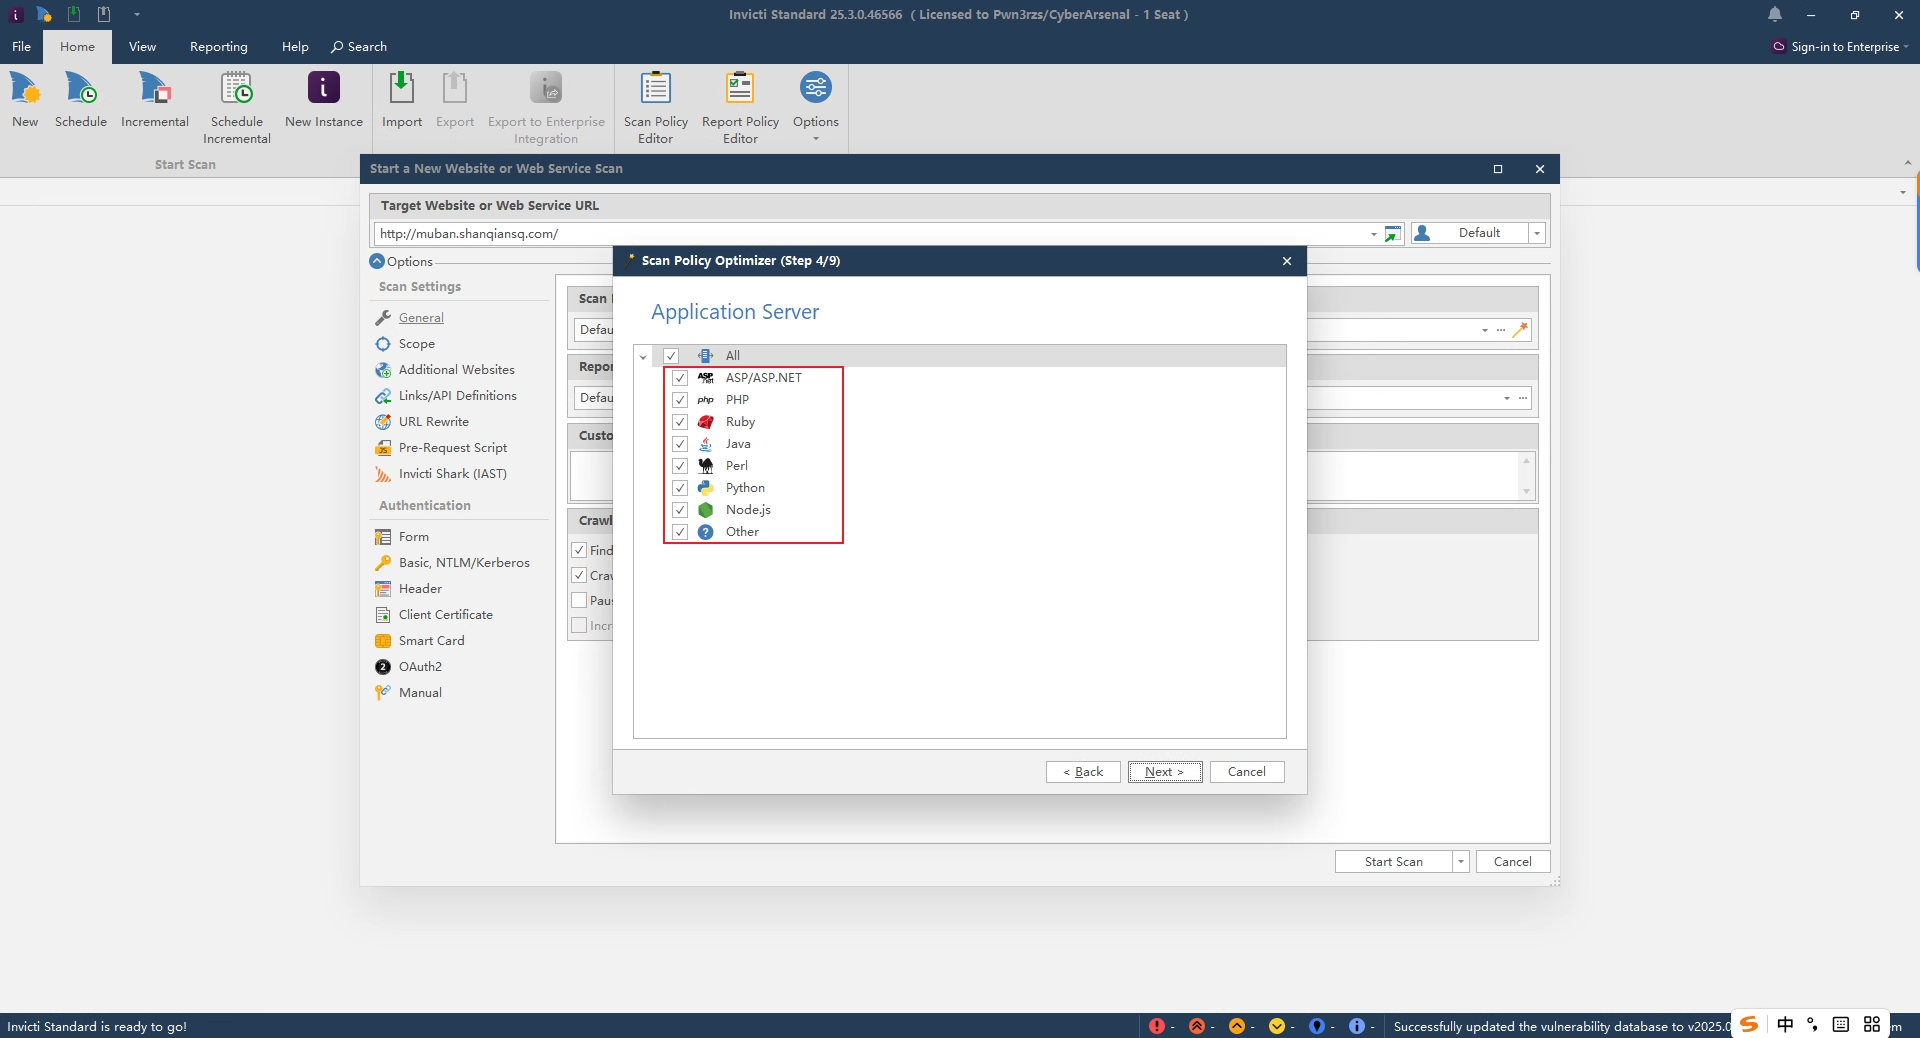Viewport: 1920px width, 1038px height.
Task: Open the Start Scan split dropdown
Action: pos(1461,862)
